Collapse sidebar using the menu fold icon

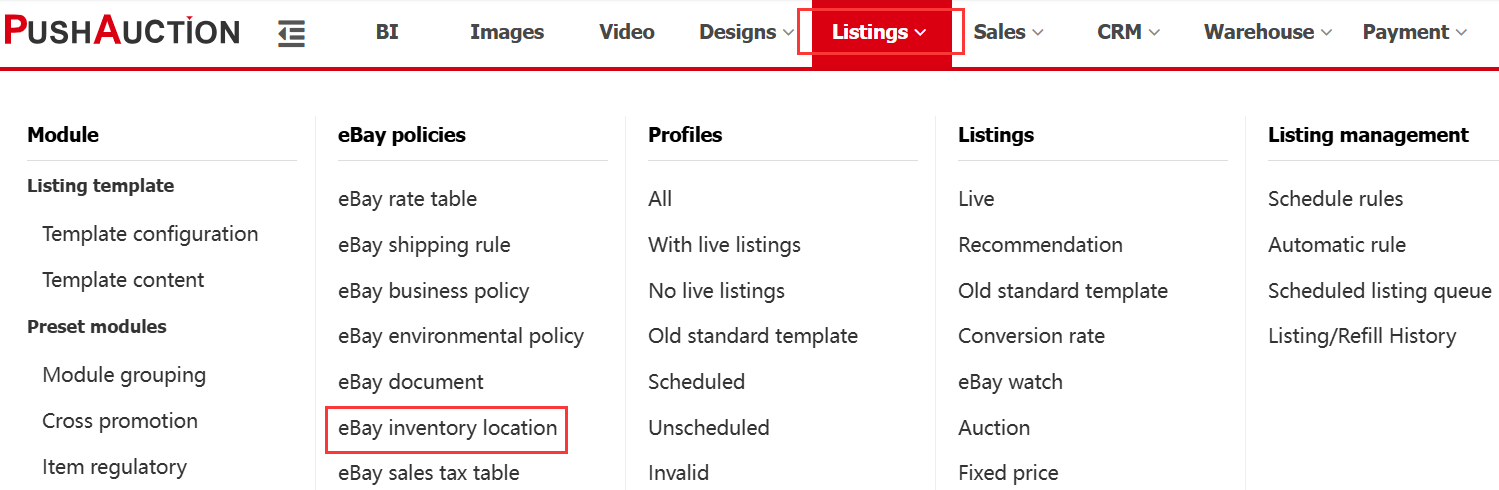pyautogui.click(x=291, y=33)
